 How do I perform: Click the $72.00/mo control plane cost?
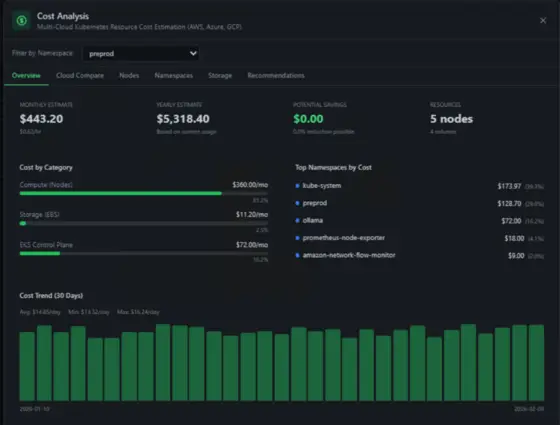click(x=252, y=245)
